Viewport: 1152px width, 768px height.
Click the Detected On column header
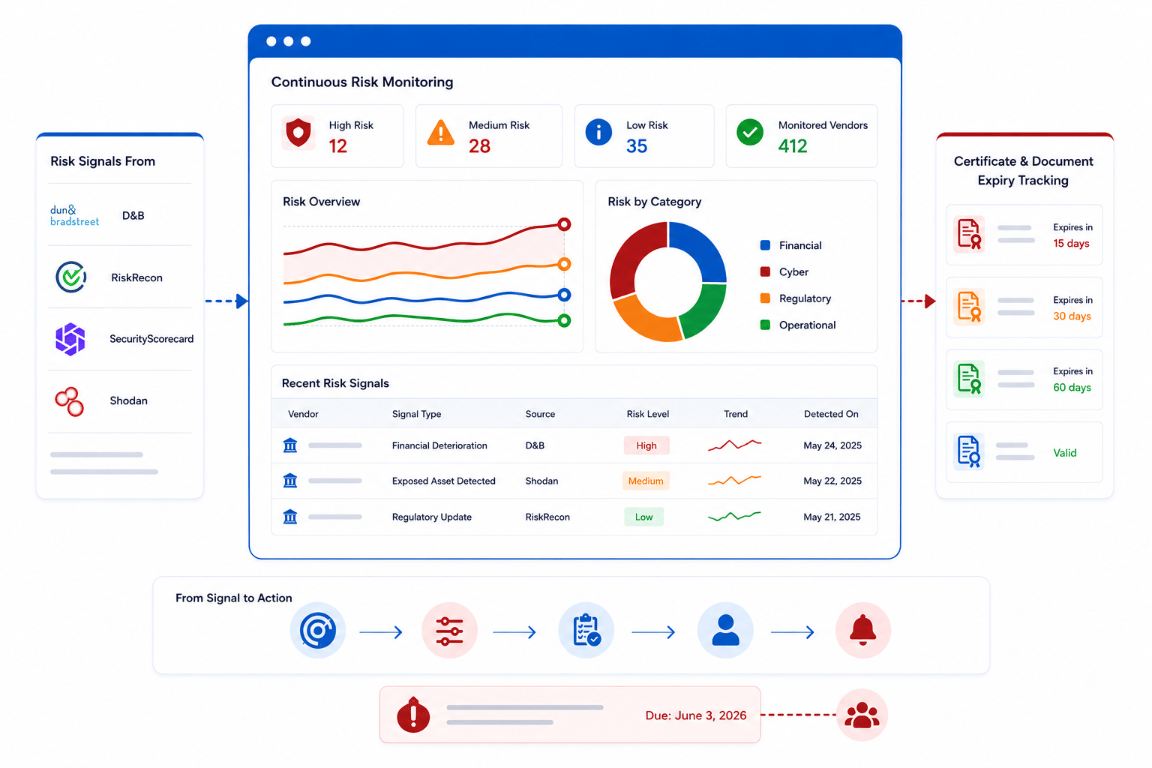click(x=831, y=414)
